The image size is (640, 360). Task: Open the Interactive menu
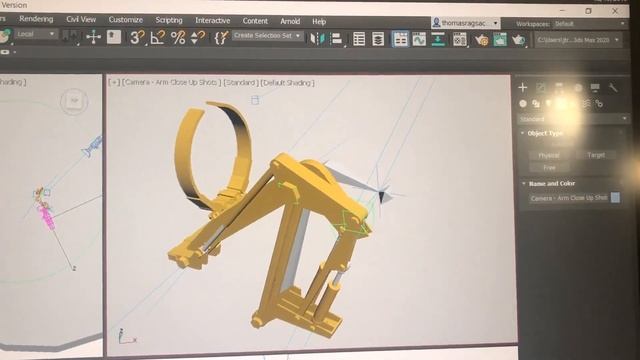point(212,20)
